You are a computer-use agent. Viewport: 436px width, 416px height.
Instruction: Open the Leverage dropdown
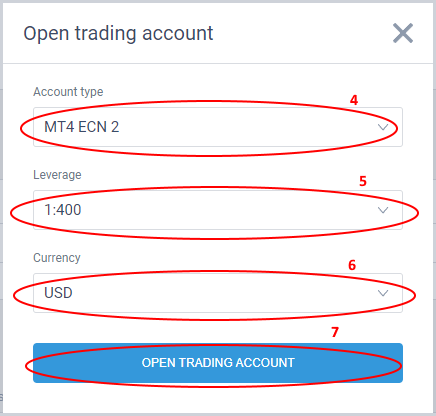point(218,210)
